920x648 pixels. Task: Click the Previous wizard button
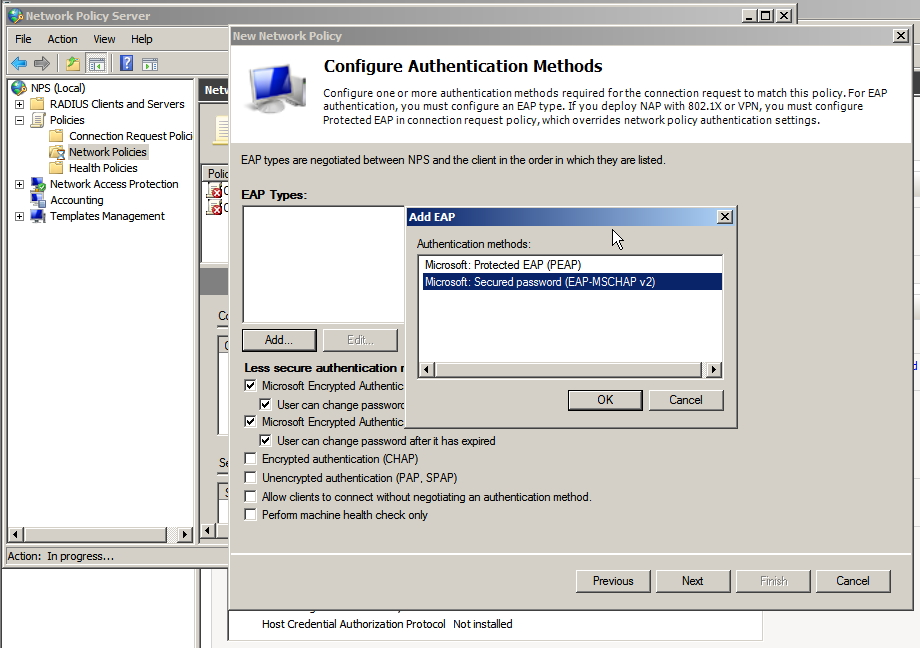coord(613,581)
